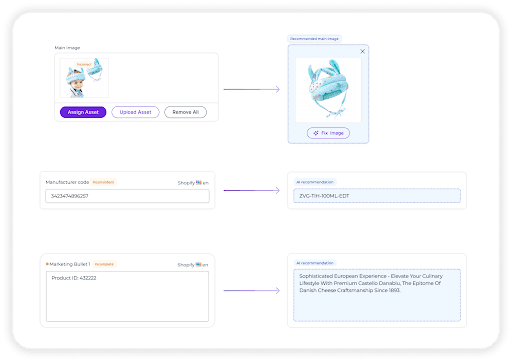The width and height of the screenshot is (512, 362).
Task: Click the AI recommendation label above marketing text
Action: [315, 263]
